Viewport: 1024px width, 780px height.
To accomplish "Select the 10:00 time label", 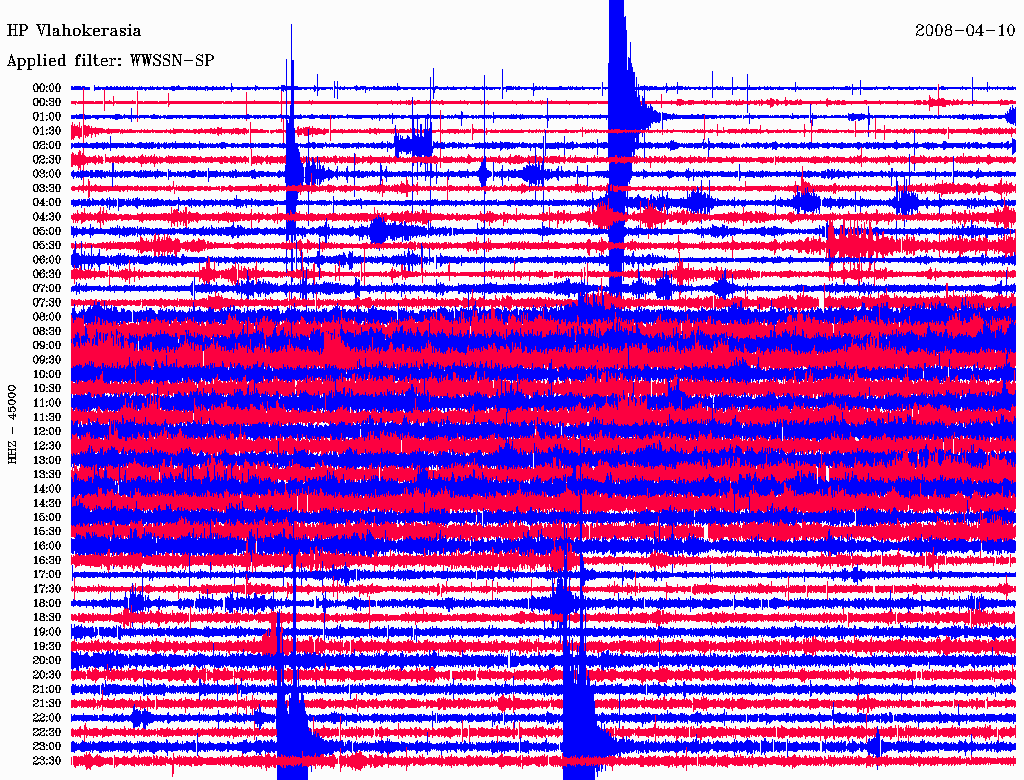I will (47, 374).
